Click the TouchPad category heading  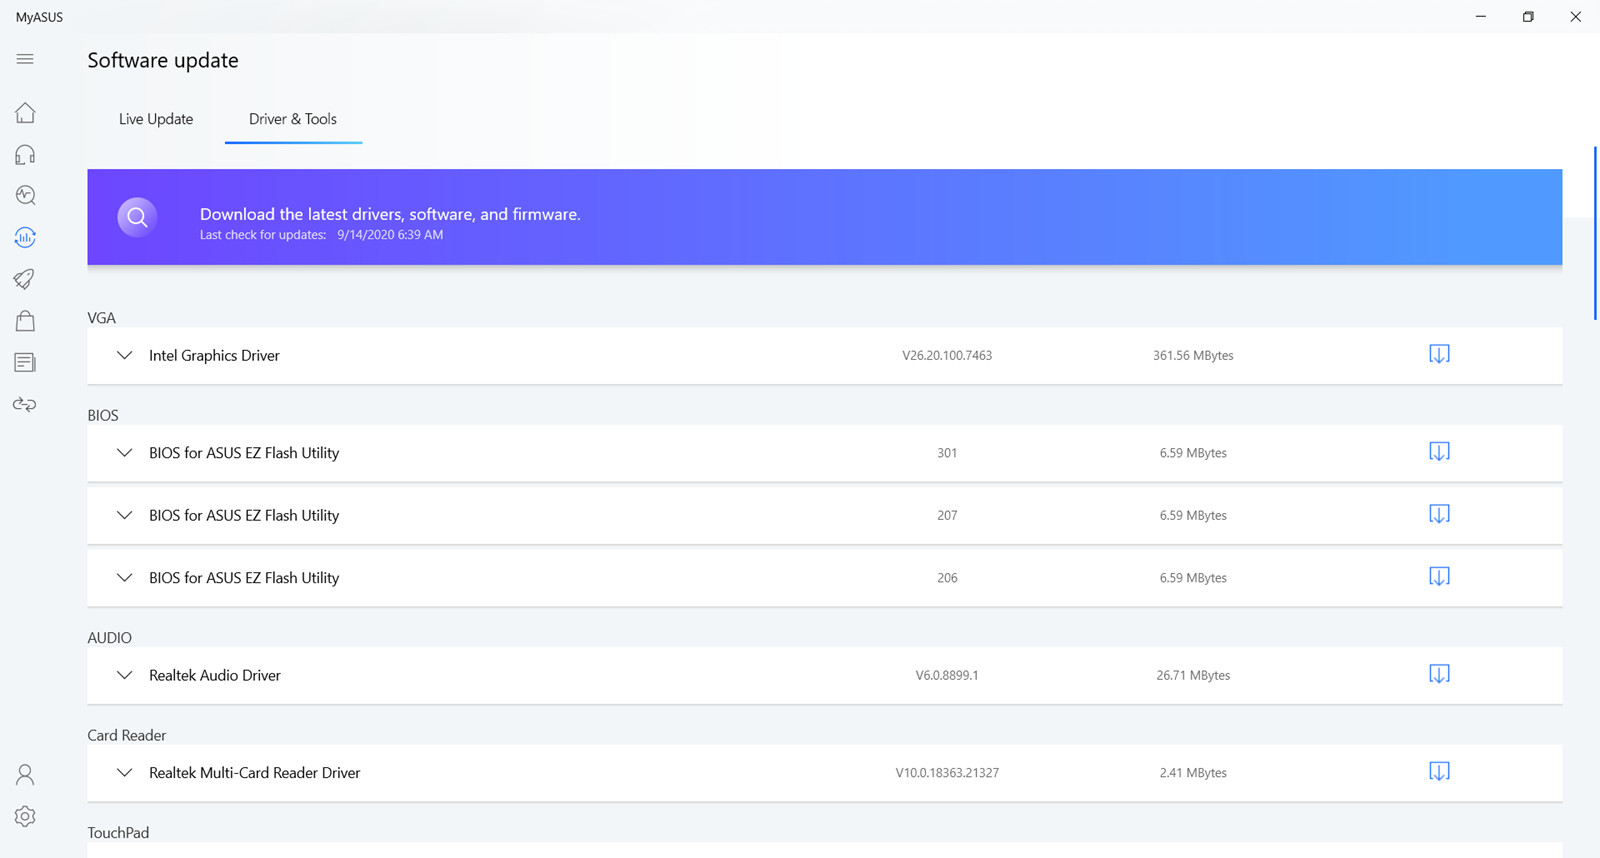tap(118, 833)
